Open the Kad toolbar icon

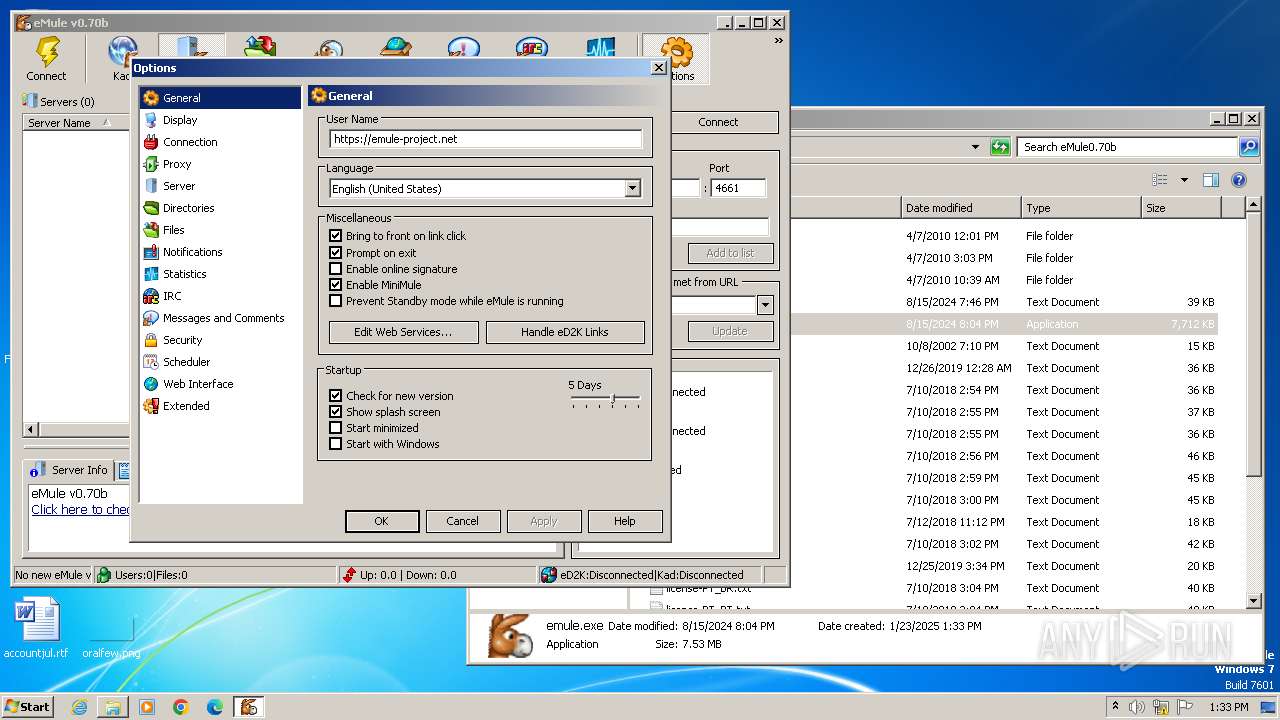pyautogui.click(x=122, y=58)
